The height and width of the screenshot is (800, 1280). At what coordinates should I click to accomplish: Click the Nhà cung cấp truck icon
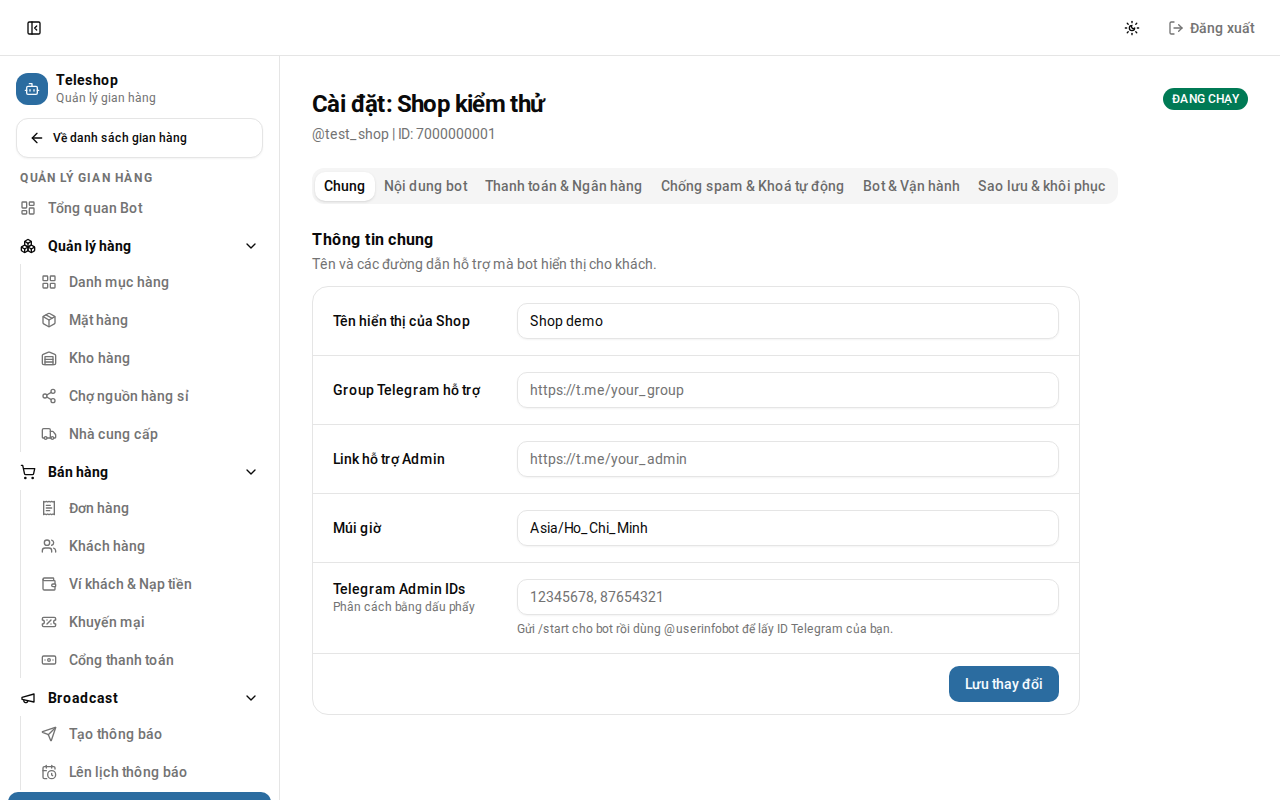point(49,434)
